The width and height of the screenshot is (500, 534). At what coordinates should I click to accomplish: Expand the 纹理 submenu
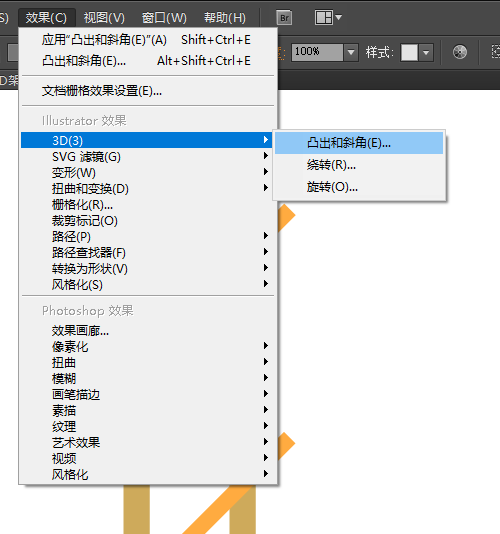point(146,426)
